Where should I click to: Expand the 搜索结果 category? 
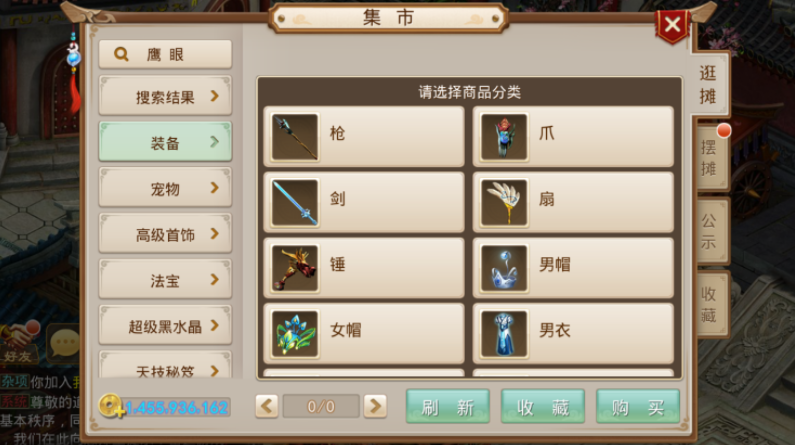(x=165, y=96)
